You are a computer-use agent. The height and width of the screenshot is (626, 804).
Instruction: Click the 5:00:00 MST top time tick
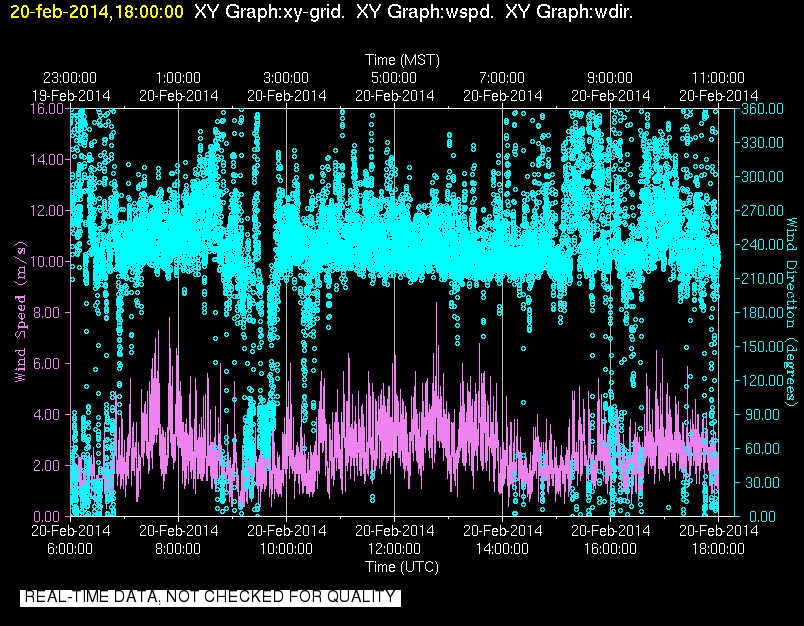coord(394,87)
